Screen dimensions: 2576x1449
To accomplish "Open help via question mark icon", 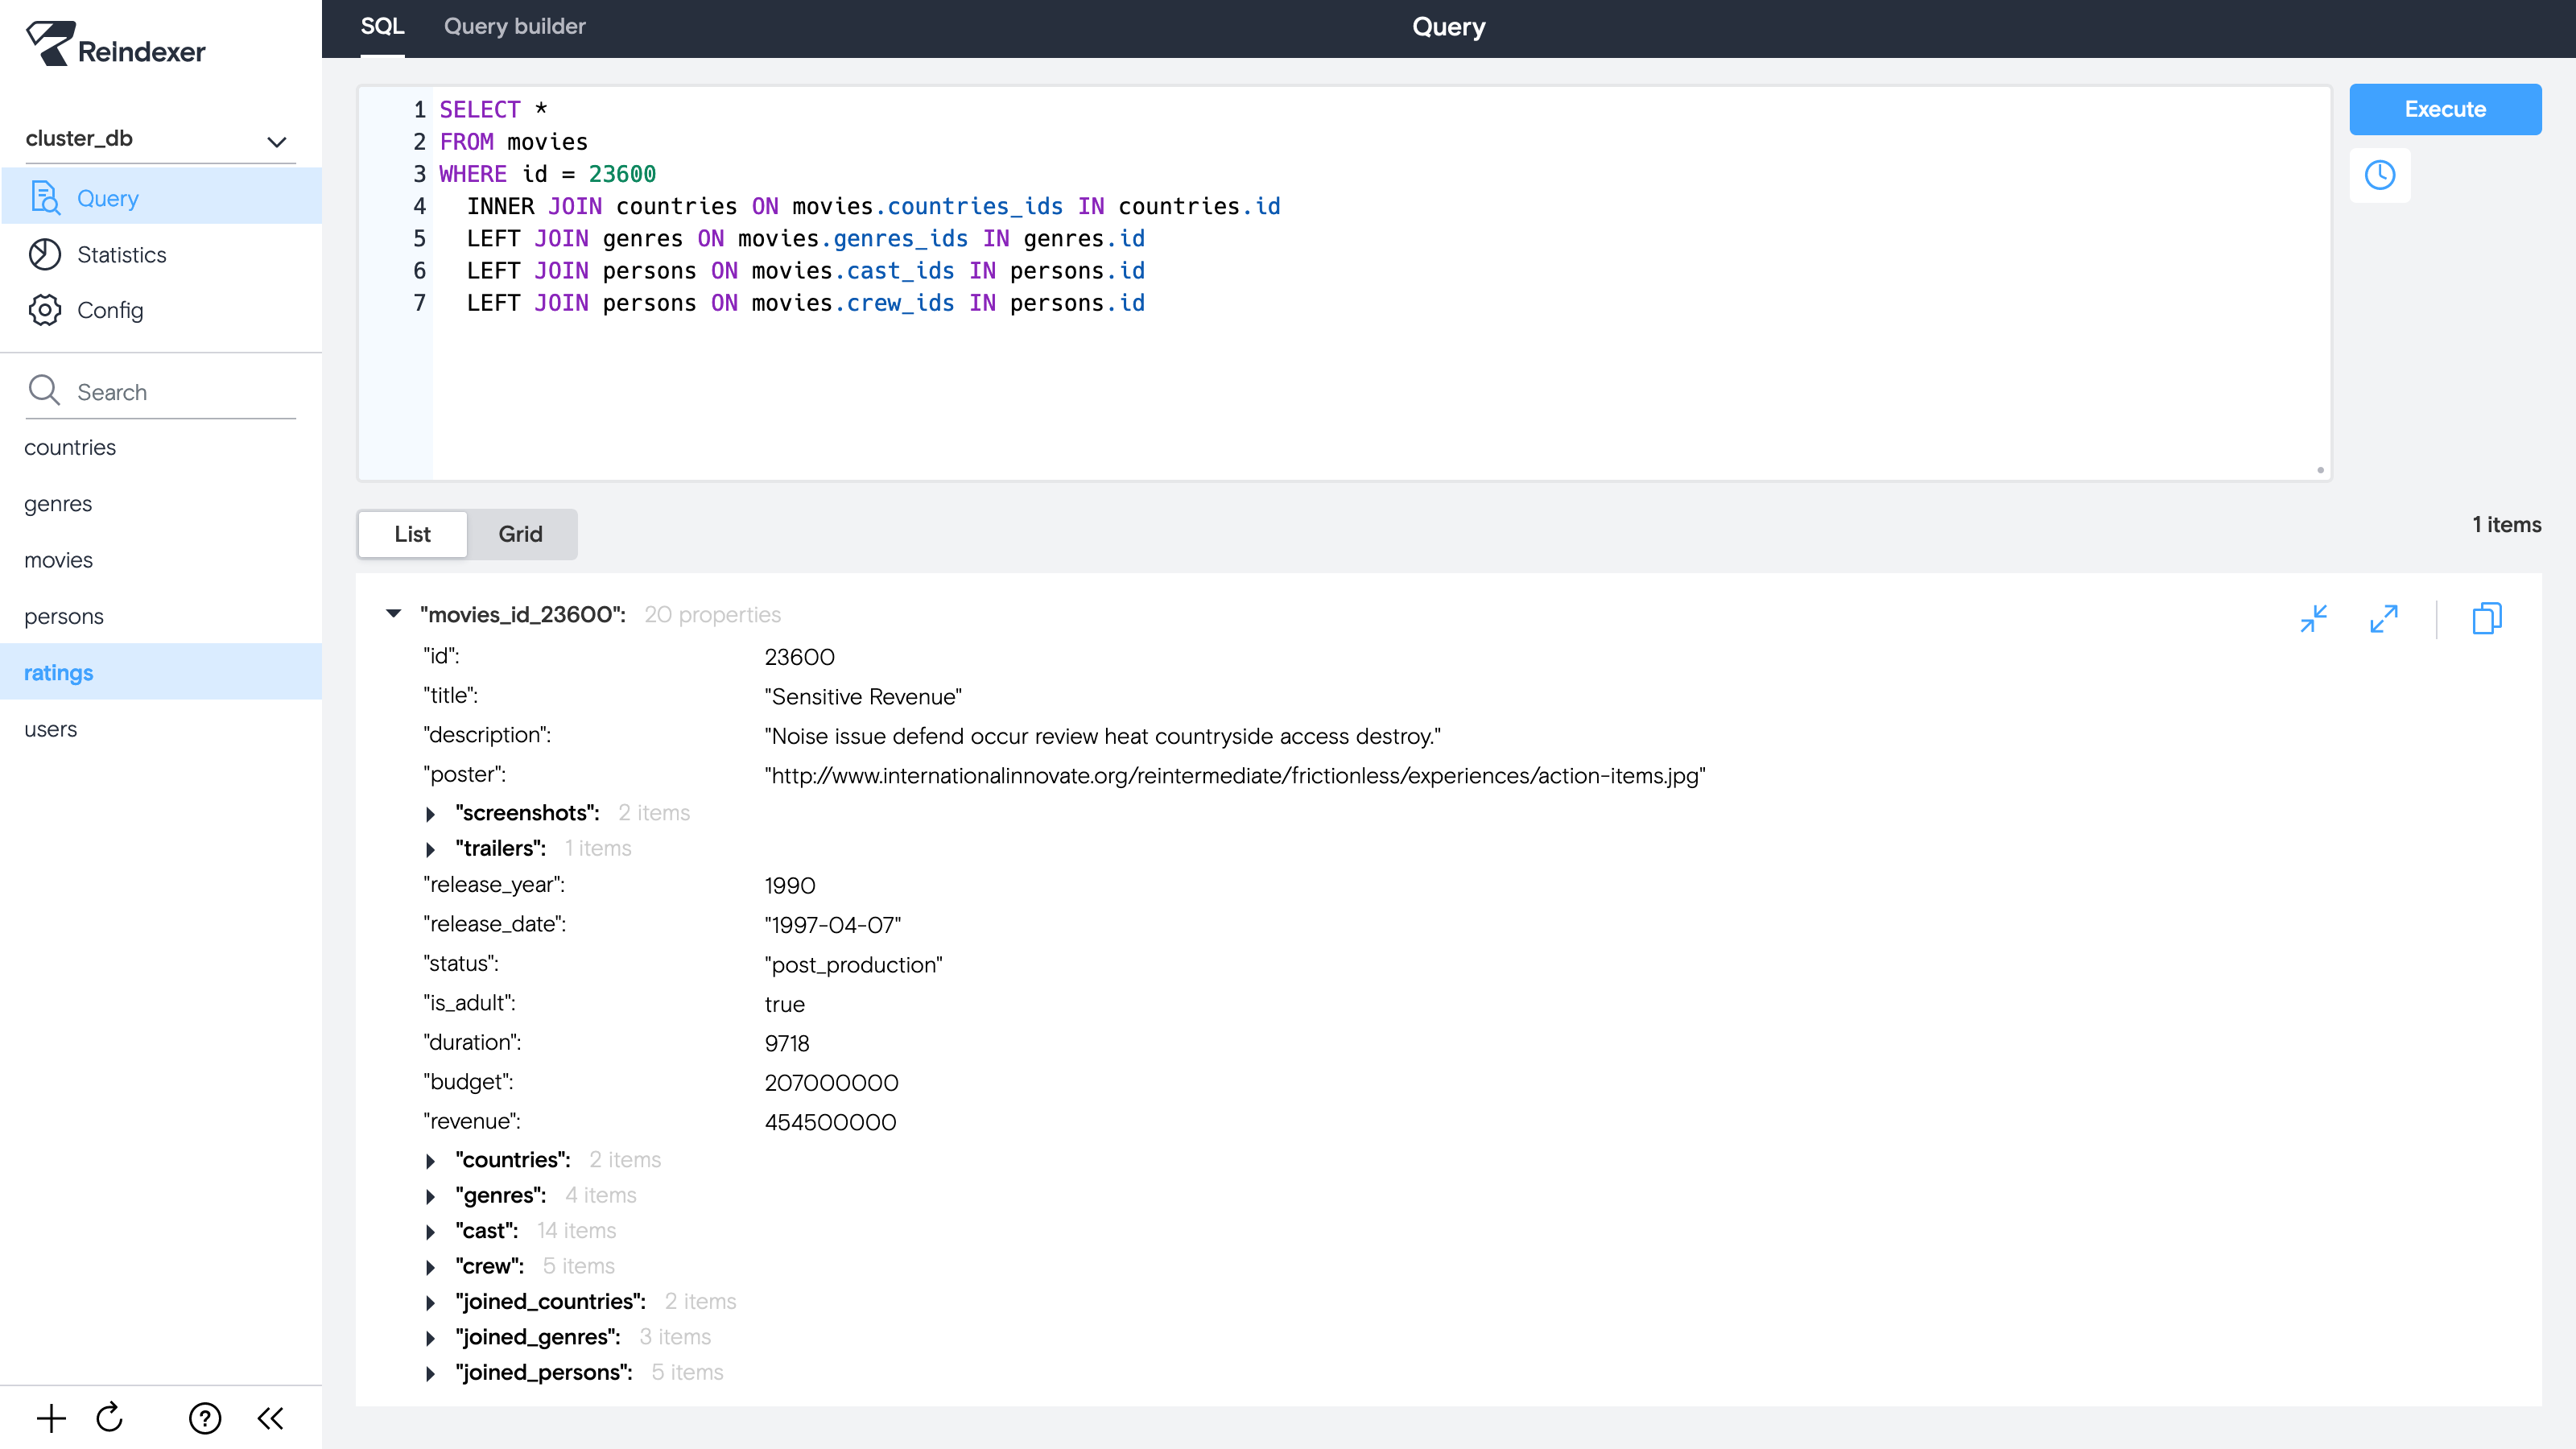I will coord(204,1417).
